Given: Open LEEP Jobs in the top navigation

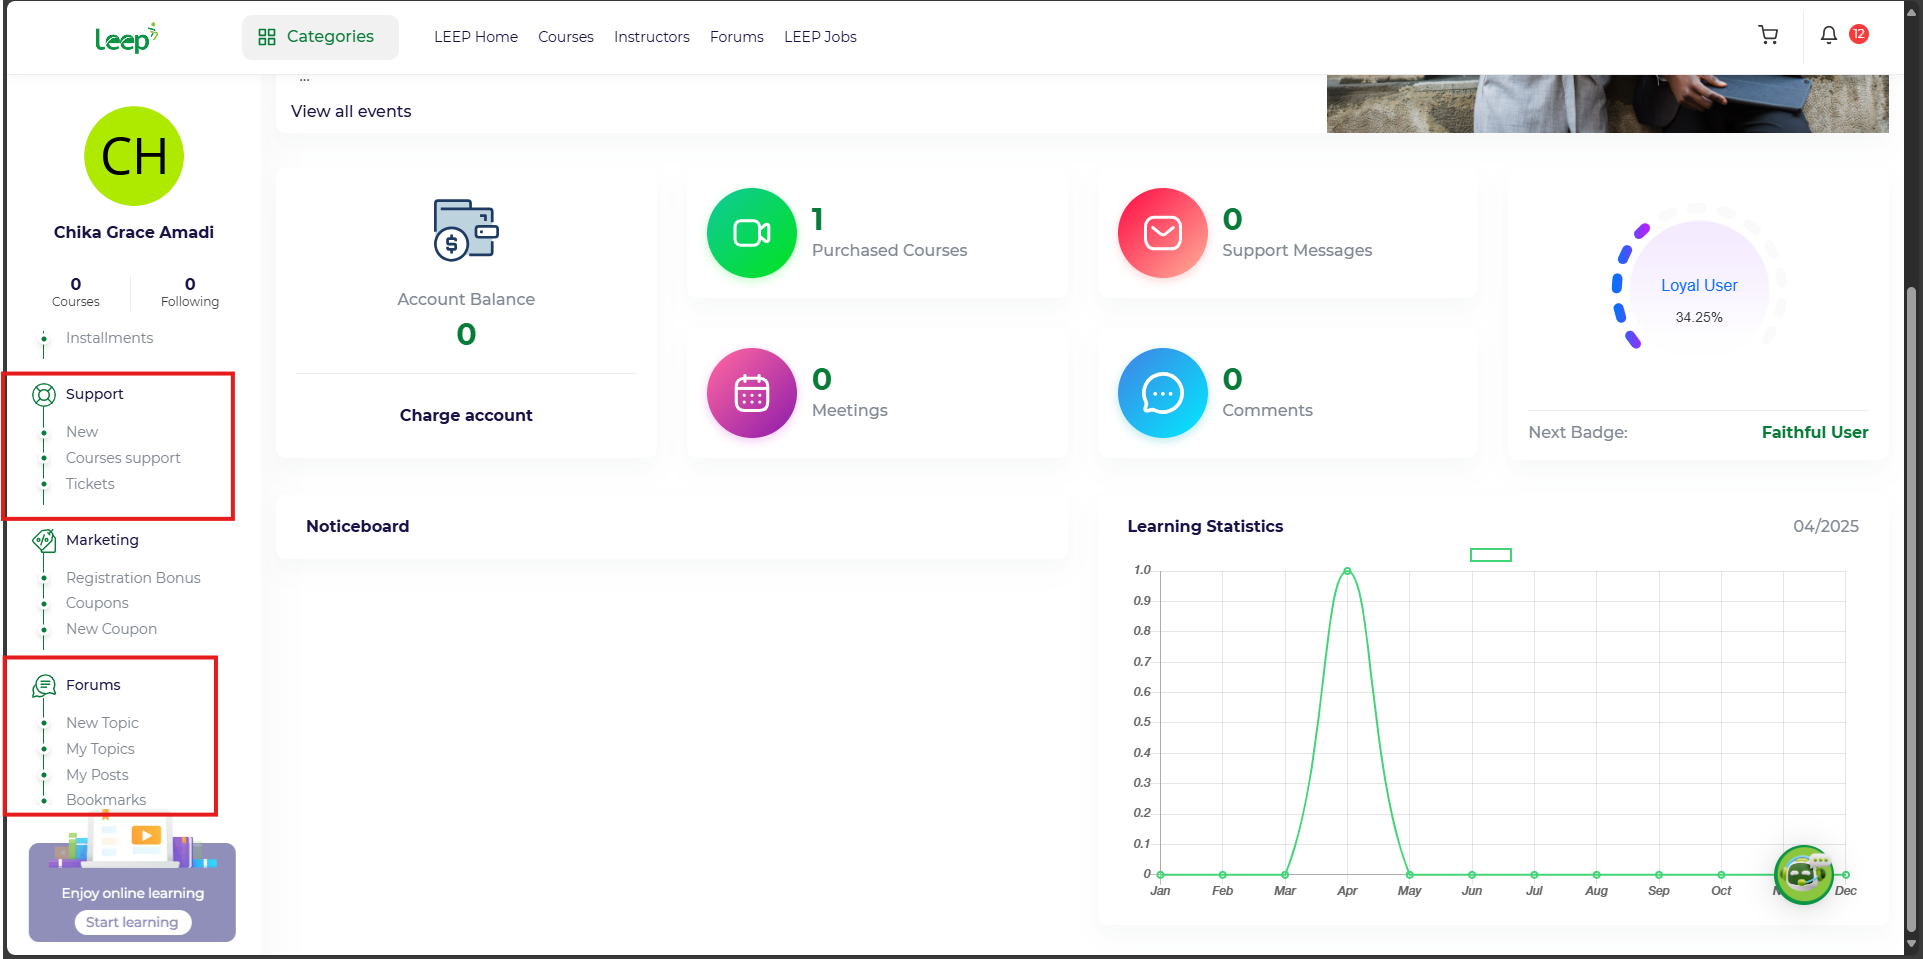Looking at the screenshot, I should [820, 37].
